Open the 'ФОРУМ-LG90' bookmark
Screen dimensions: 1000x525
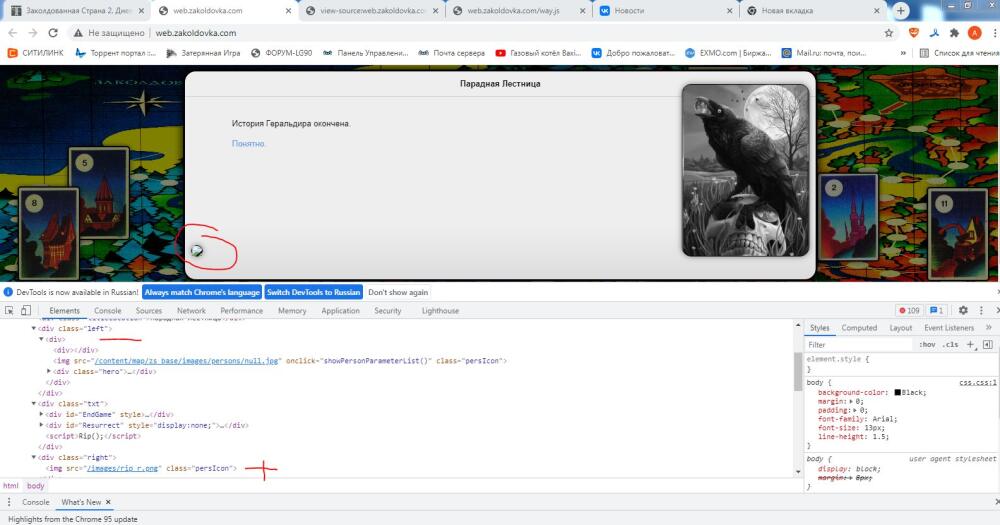click(281, 53)
